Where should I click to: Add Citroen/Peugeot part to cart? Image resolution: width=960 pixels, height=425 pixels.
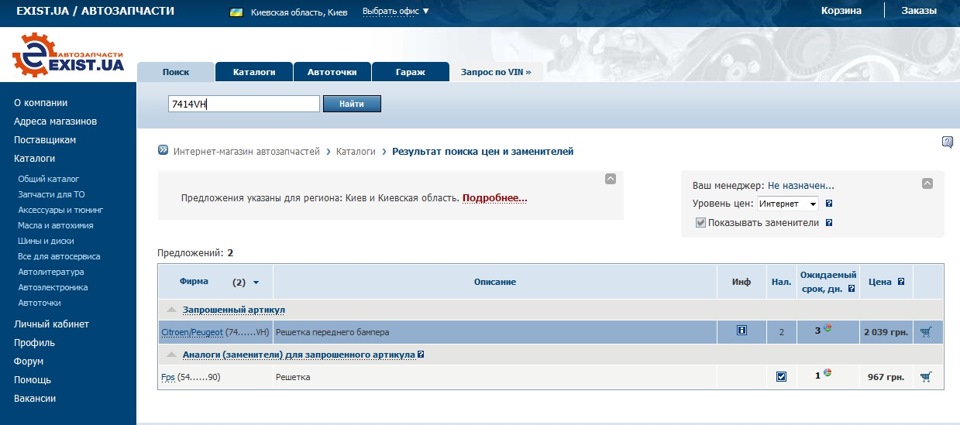[x=926, y=332]
